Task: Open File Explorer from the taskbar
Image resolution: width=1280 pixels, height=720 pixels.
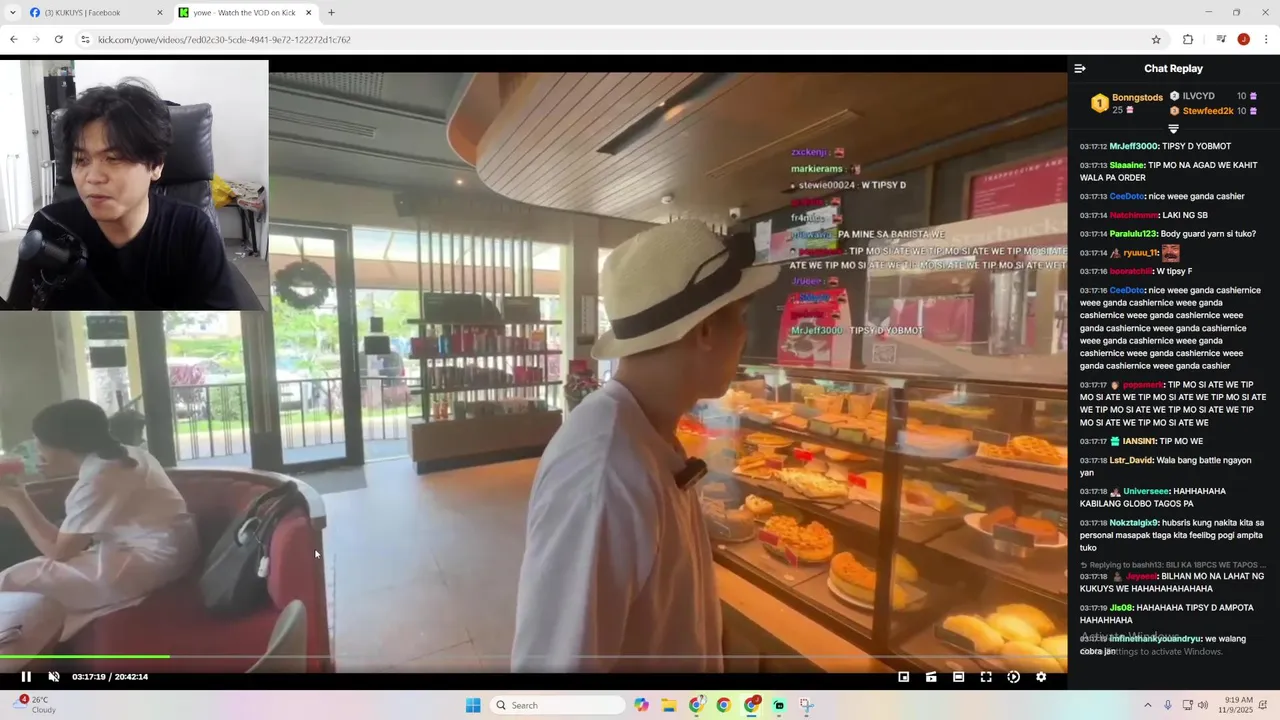Action: click(x=668, y=705)
